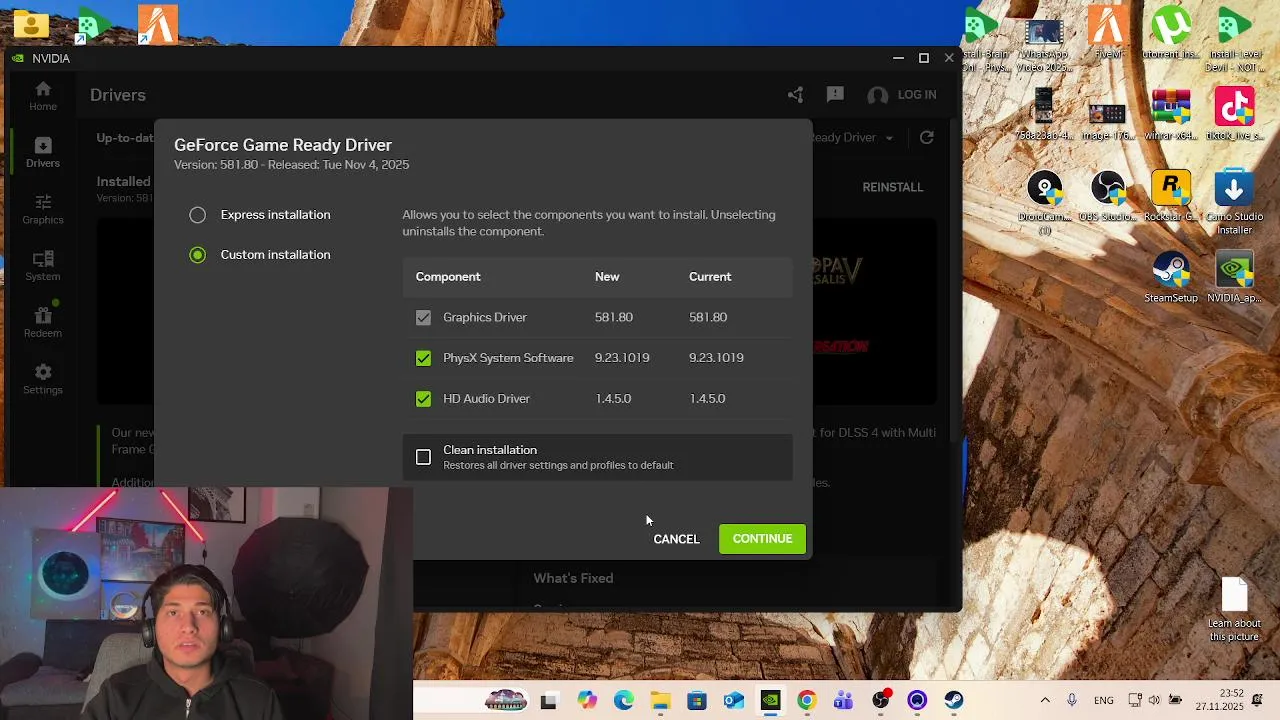Open Google Chrome from taskbar
1280x720 pixels.
pyautogui.click(x=806, y=701)
